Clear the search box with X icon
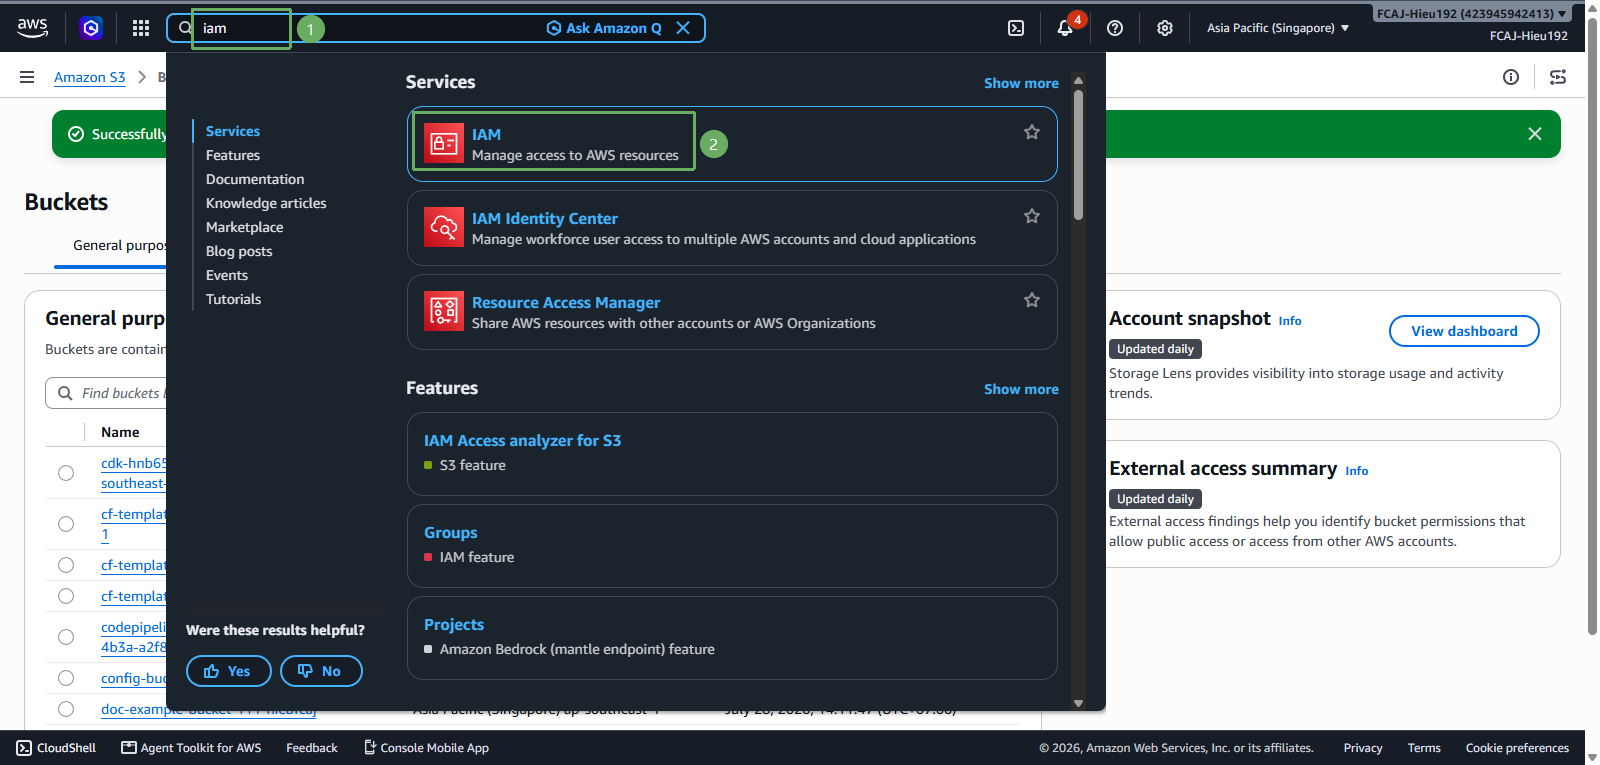The height and width of the screenshot is (765, 1600). click(x=683, y=28)
